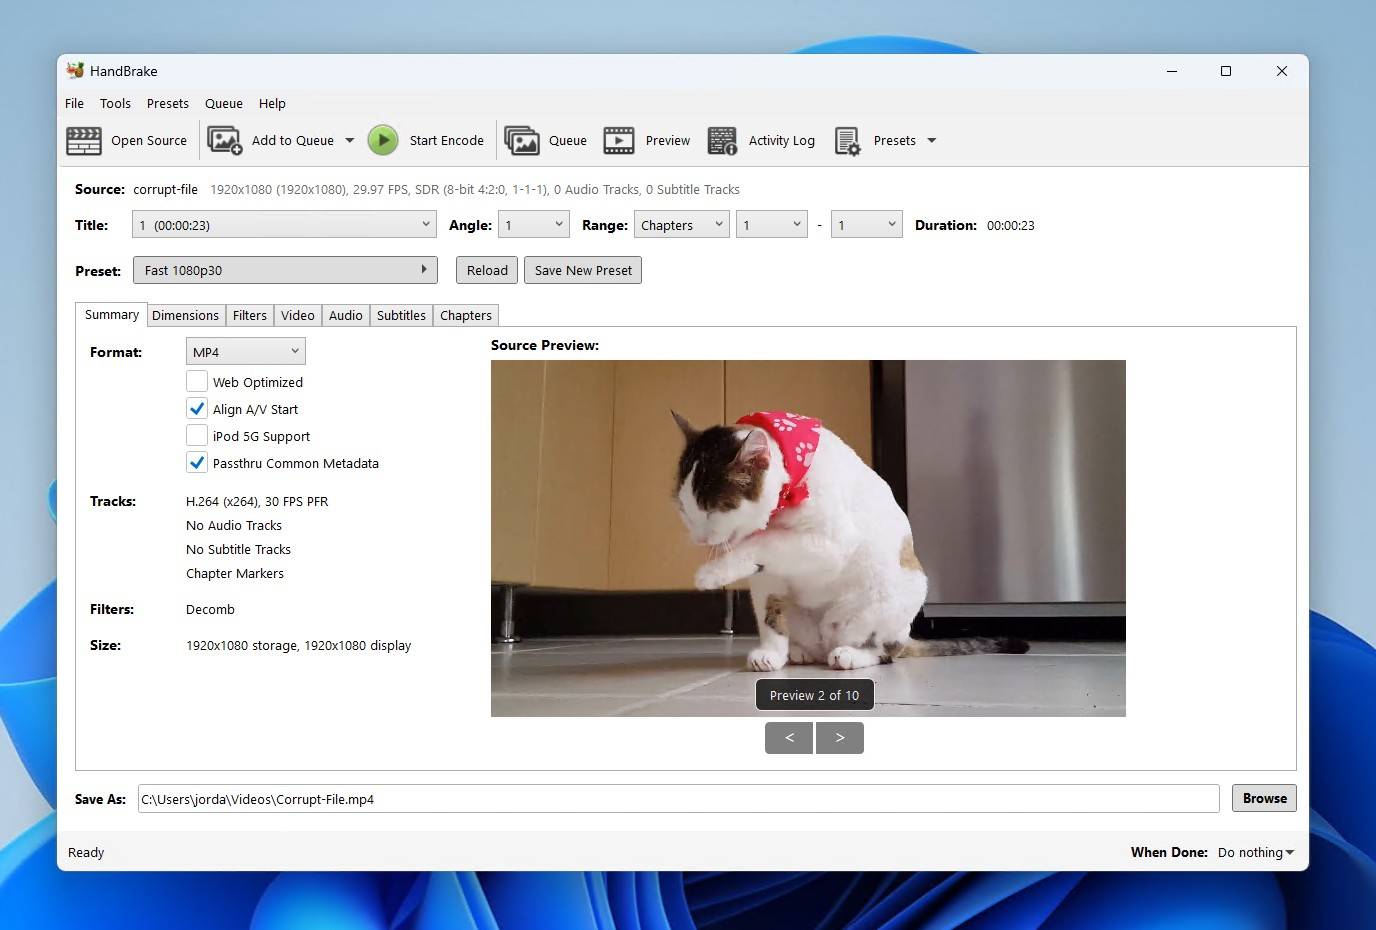The height and width of the screenshot is (930, 1376).
Task: Click the corrupt-file source name
Action: pyautogui.click(x=165, y=189)
